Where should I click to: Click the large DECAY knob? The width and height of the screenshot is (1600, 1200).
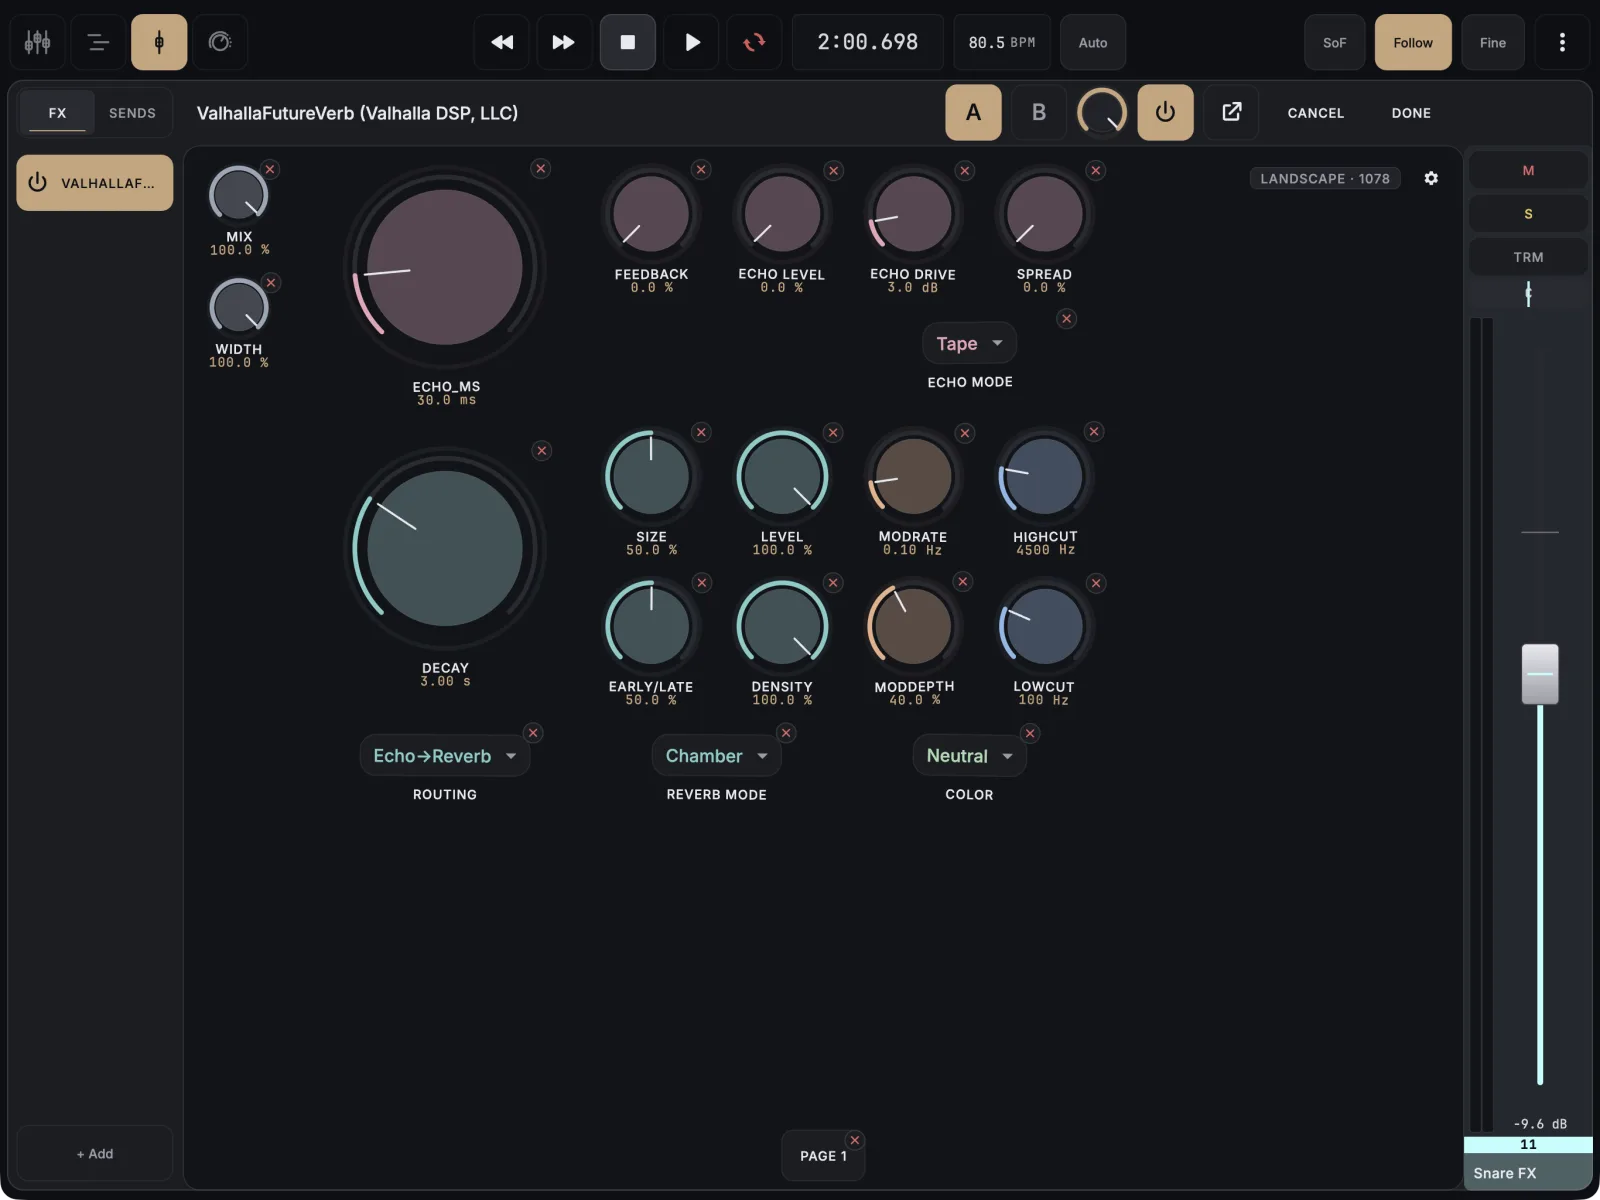click(x=445, y=549)
